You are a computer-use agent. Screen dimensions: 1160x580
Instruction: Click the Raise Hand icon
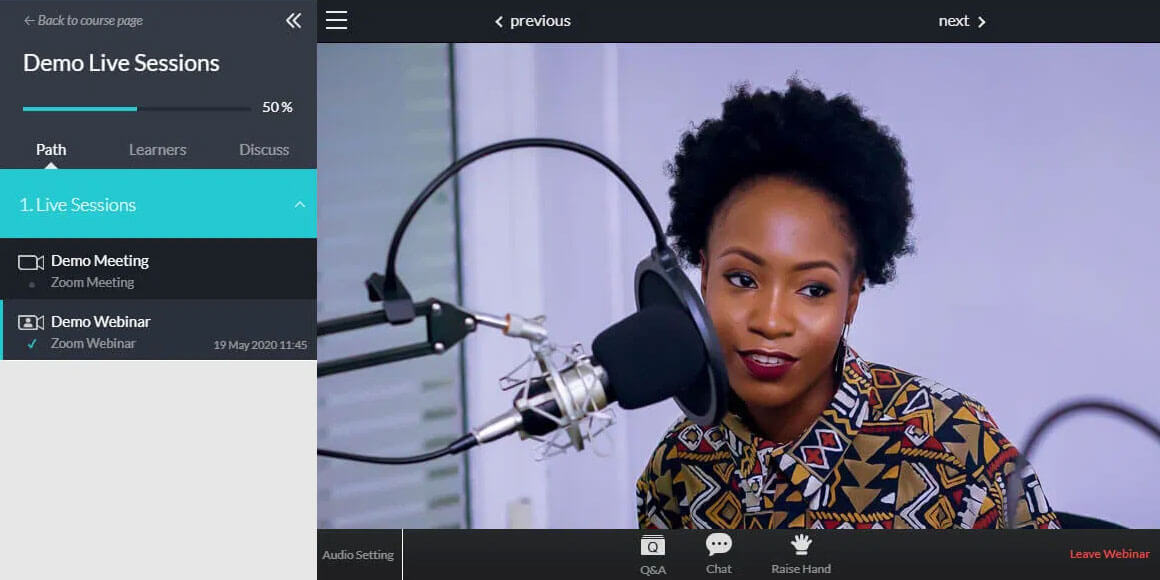(801, 545)
